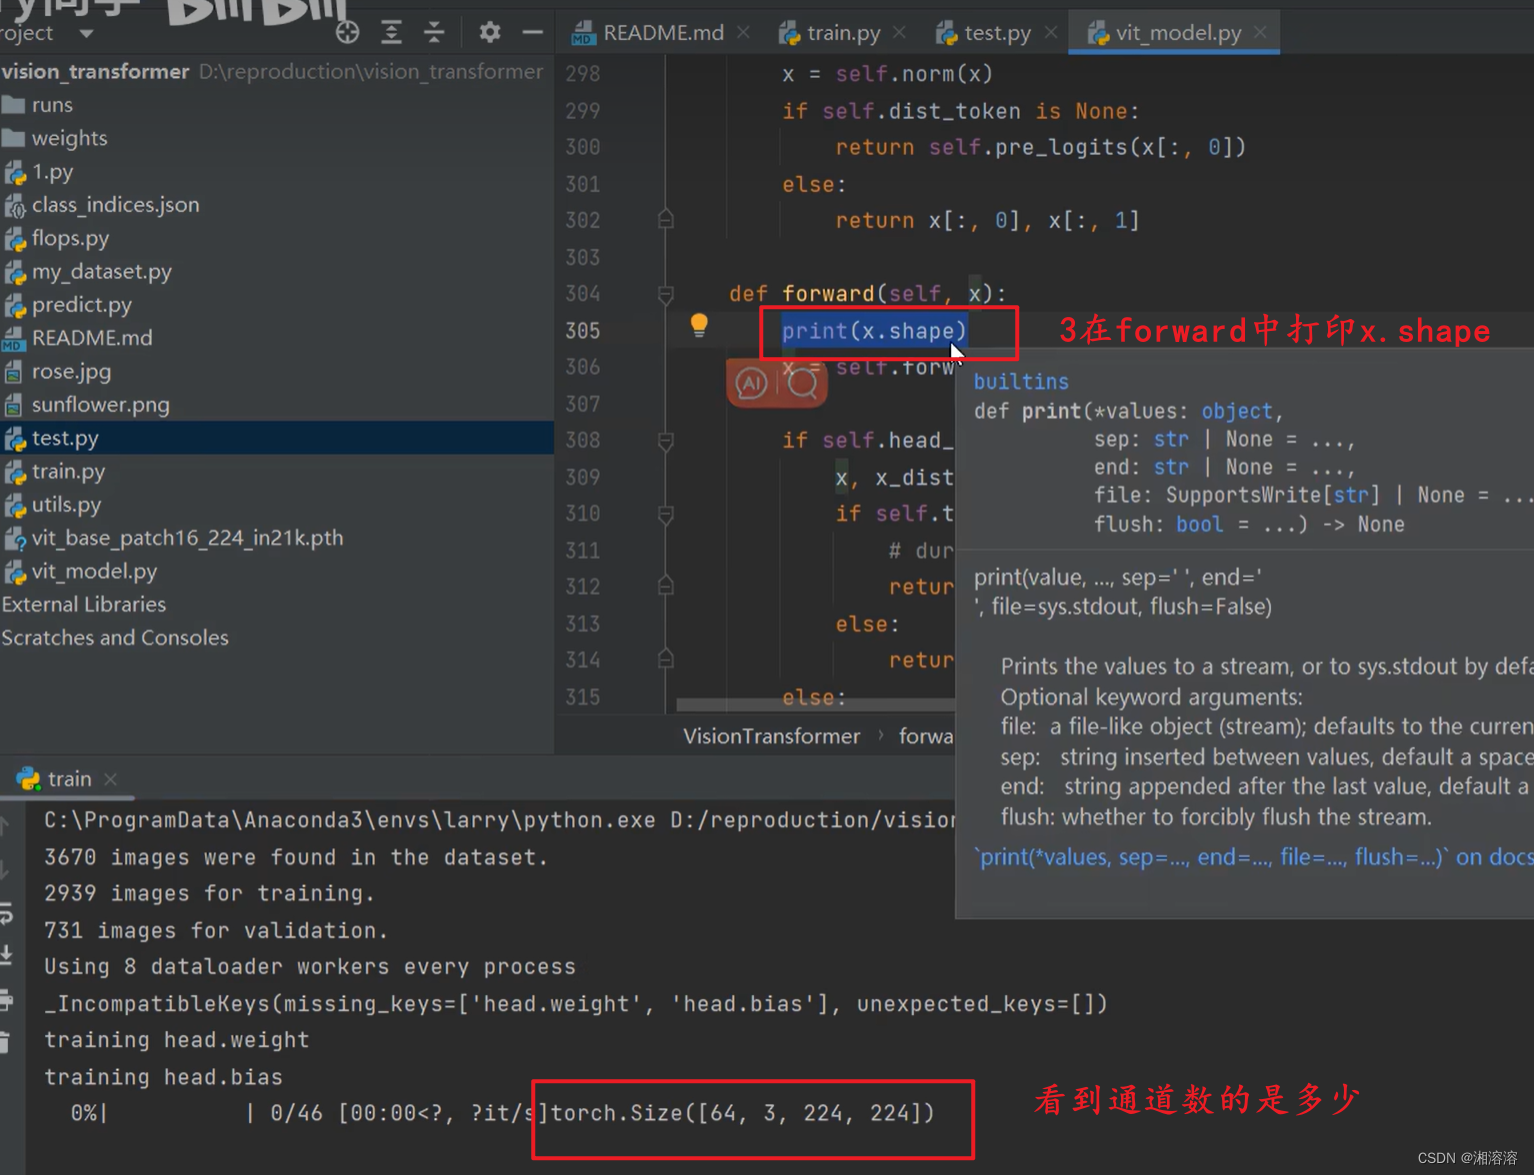Toggle fold marker at line 312
Viewport: 1534px width, 1175px height.
(x=666, y=586)
